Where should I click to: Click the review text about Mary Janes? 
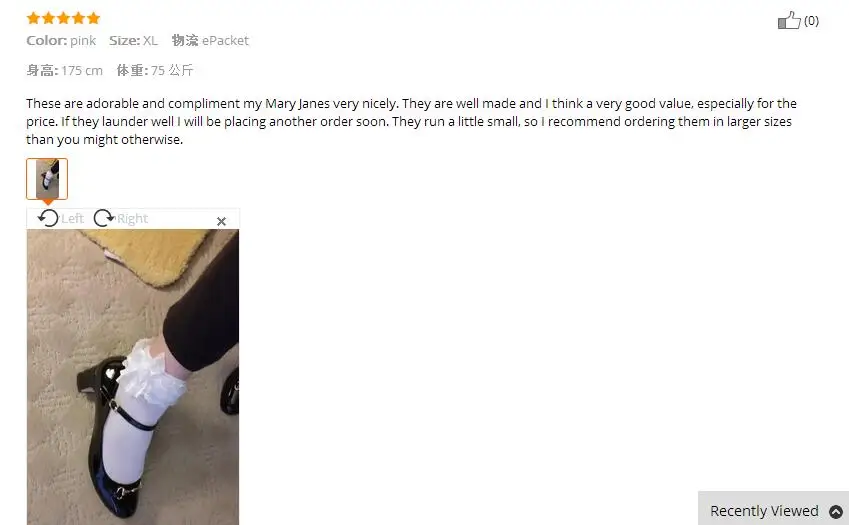pyautogui.click(x=412, y=121)
